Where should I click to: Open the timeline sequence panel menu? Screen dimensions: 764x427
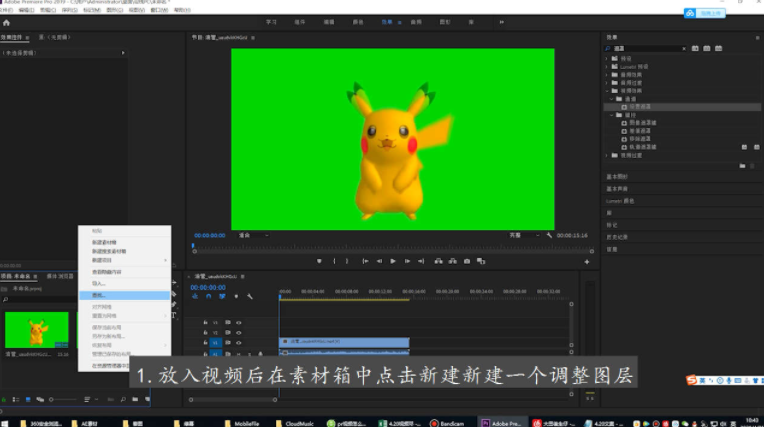tap(242, 276)
